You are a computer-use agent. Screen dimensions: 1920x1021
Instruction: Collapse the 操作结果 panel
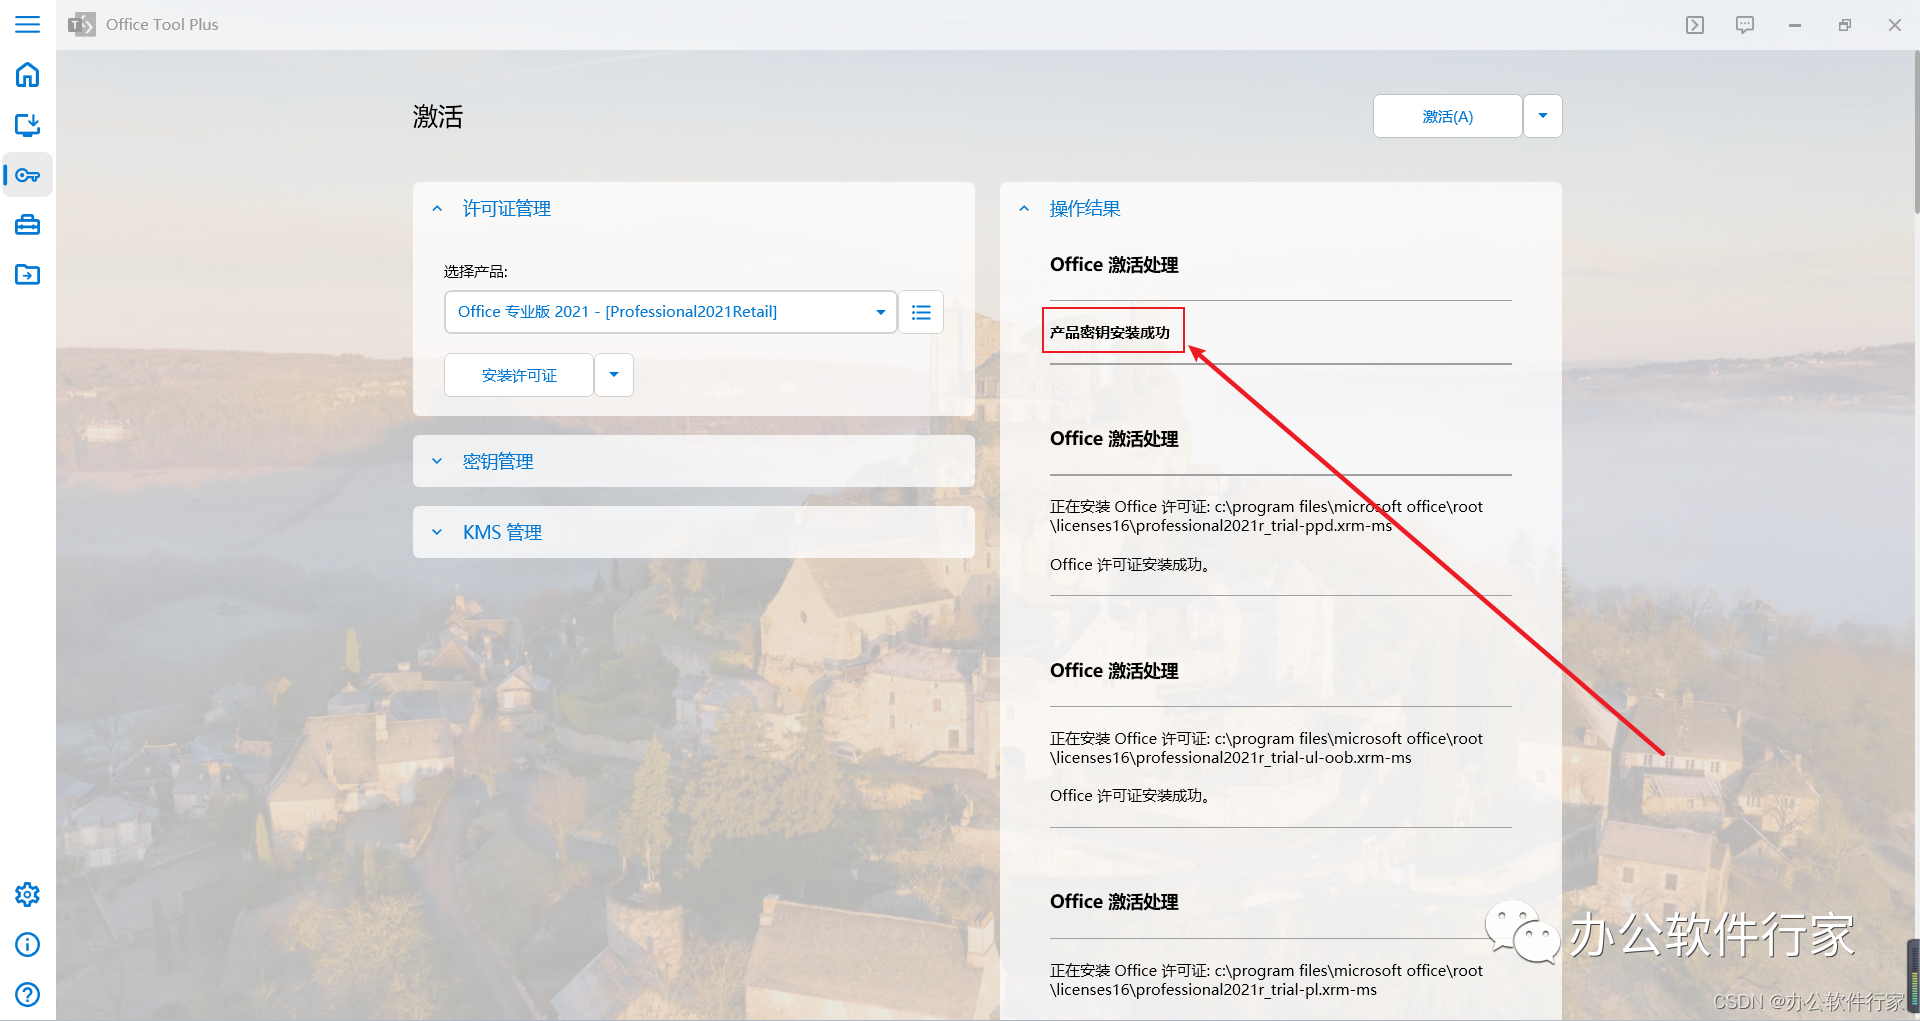[1281, 208]
